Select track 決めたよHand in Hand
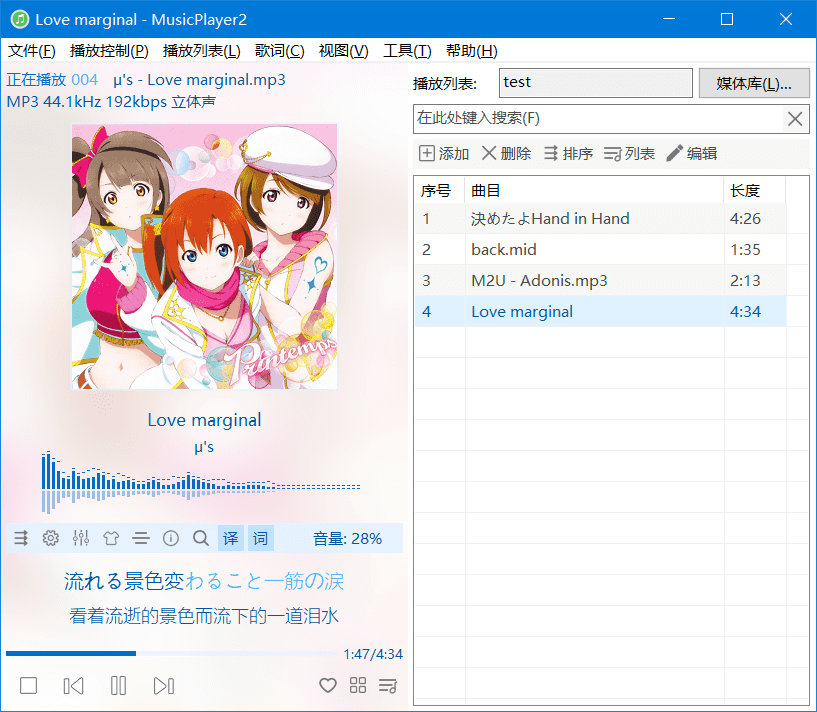 click(x=600, y=218)
